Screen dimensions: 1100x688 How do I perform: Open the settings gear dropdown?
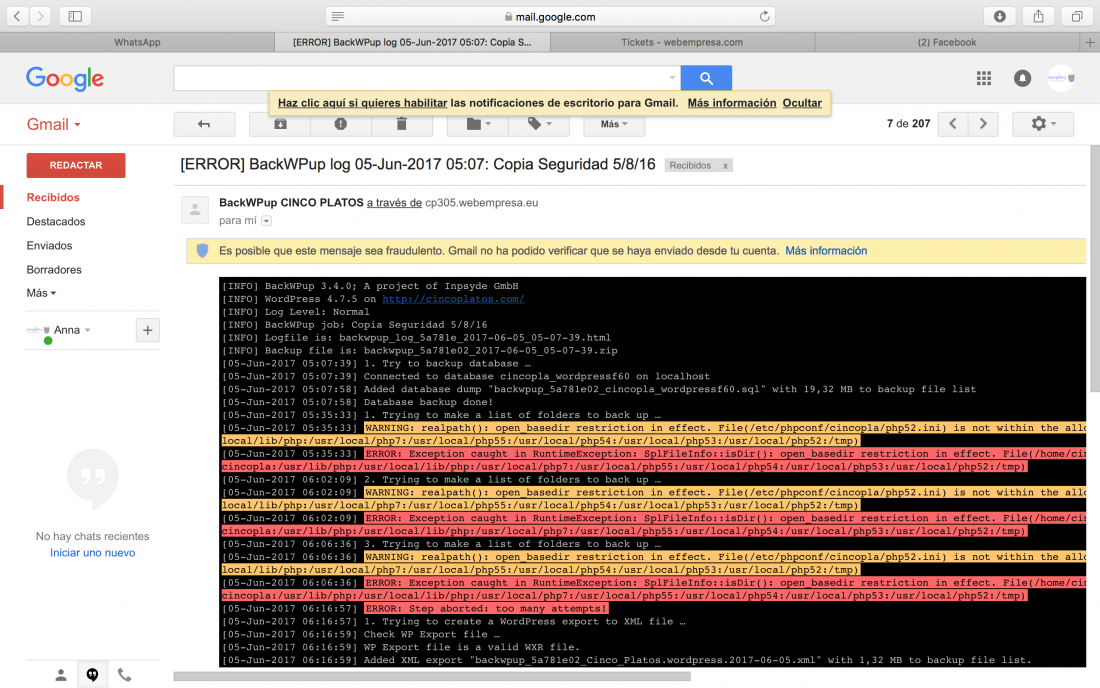[x=1043, y=124]
